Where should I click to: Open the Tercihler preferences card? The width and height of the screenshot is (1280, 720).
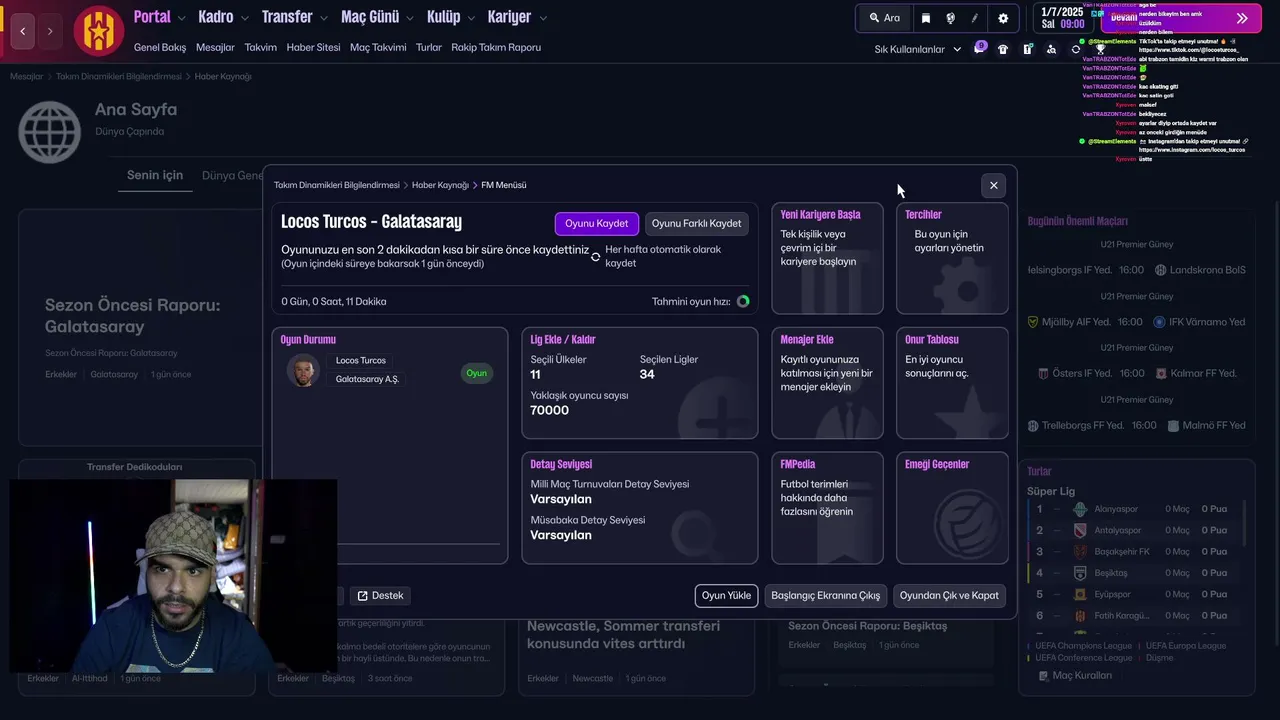click(x=952, y=258)
